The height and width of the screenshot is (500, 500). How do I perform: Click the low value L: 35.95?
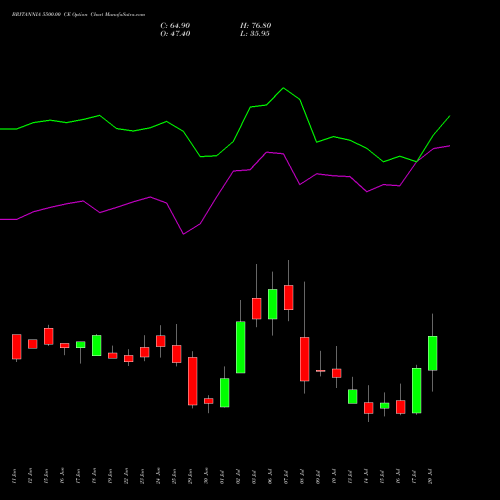[x=255, y=34]
